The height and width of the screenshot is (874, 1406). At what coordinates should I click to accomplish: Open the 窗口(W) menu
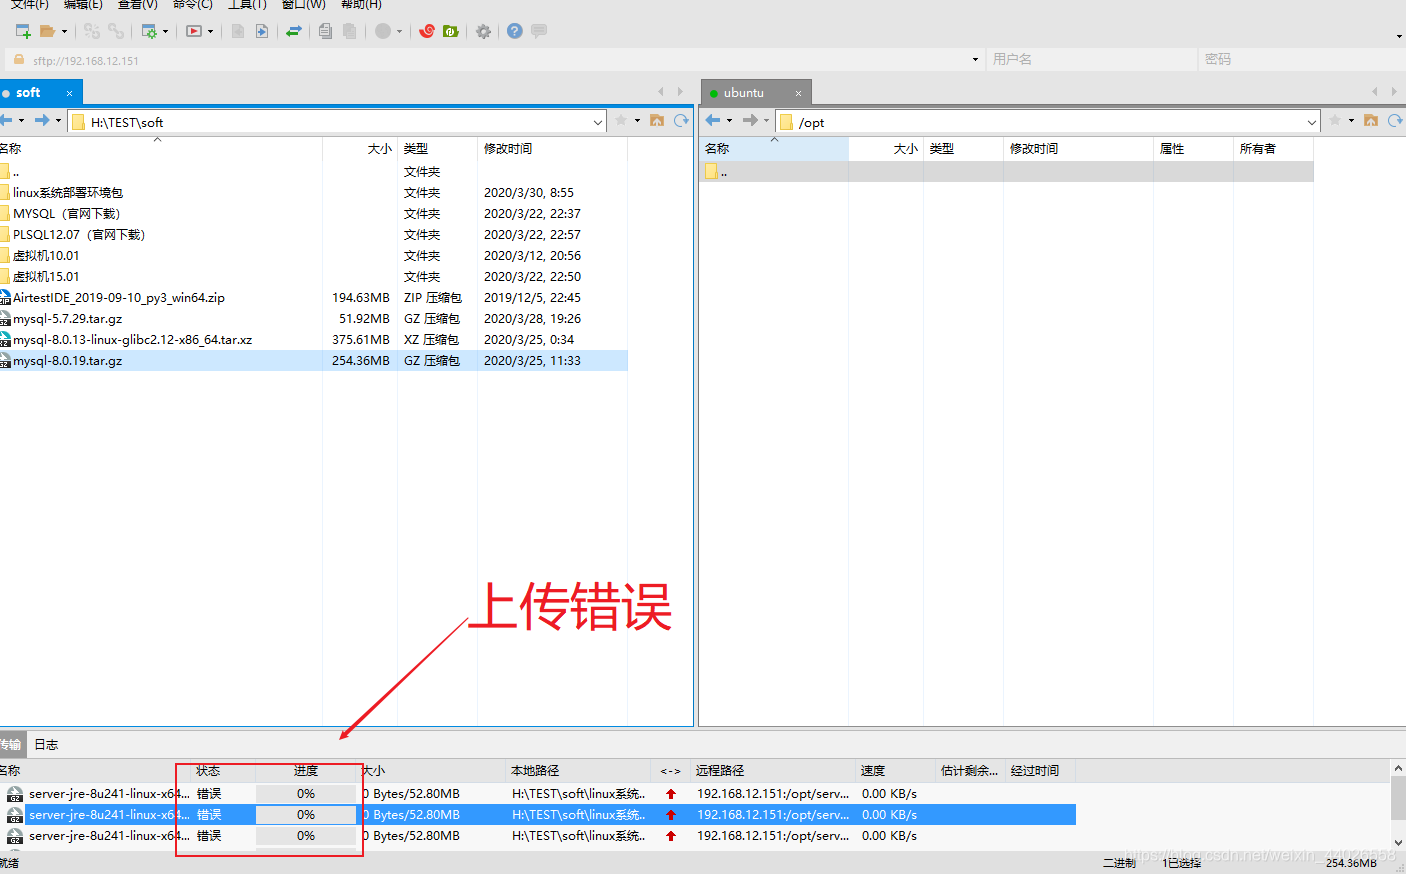(x=304, y=5)
